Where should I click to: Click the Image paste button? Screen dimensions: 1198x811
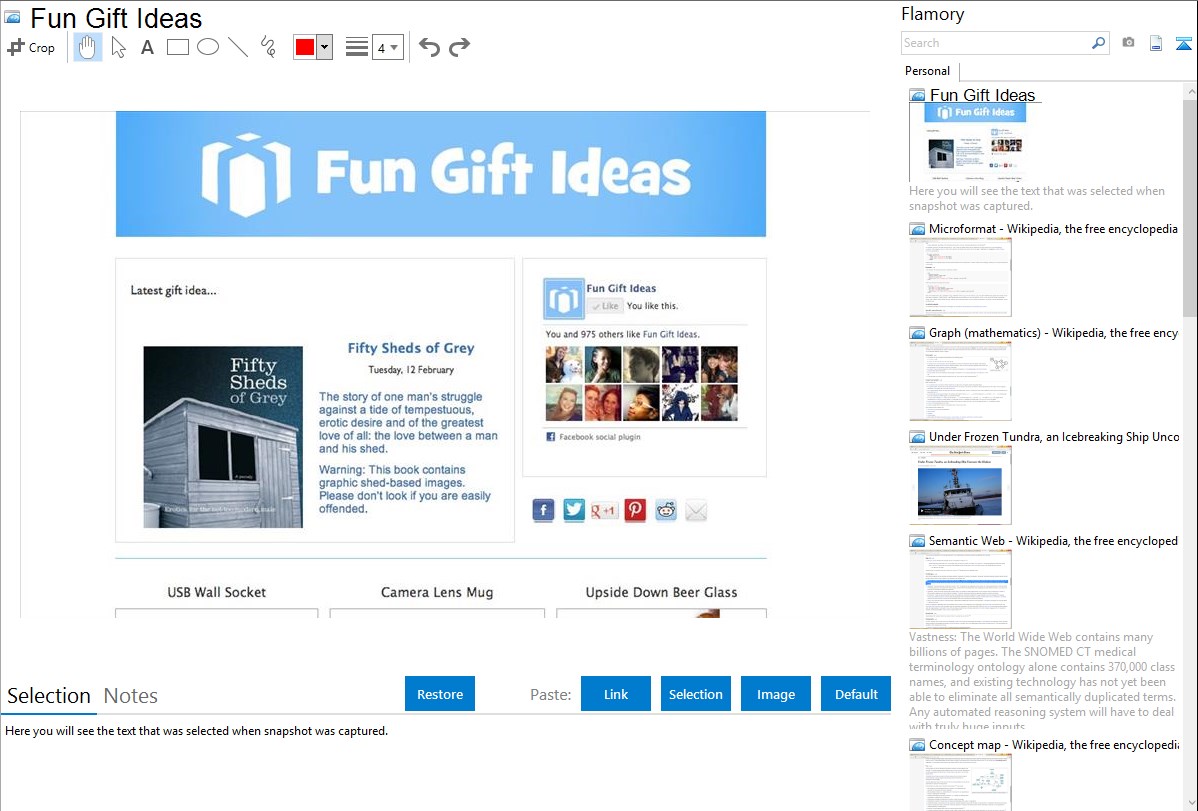tap(775, 694)
